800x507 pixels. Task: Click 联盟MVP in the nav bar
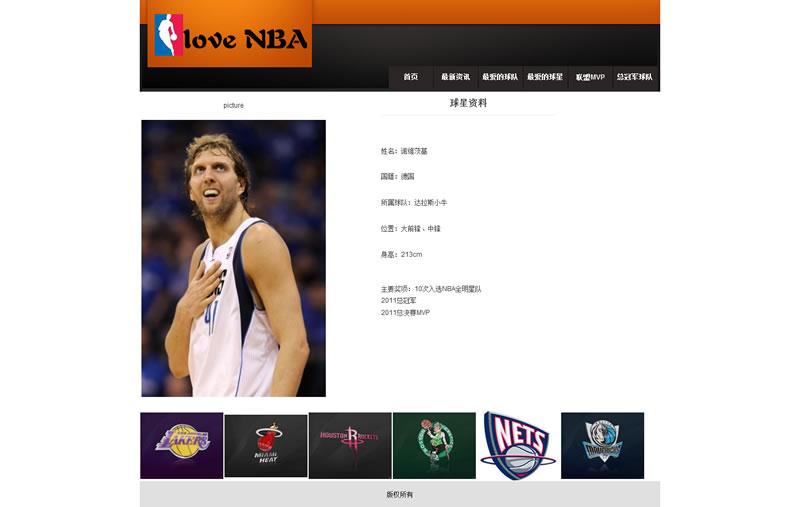pyautogui.click(x=590, y=77)
